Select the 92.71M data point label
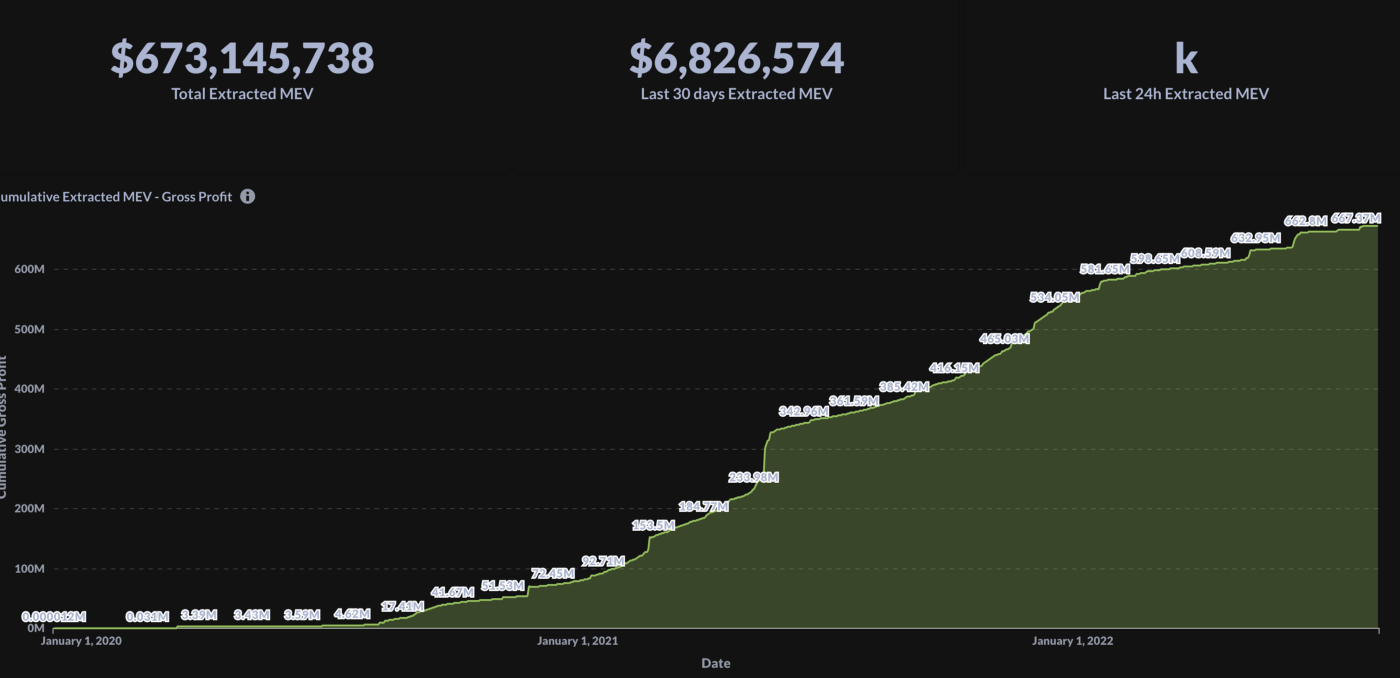1400x678 pixels. pyautogui.click(x=603, y=561)
